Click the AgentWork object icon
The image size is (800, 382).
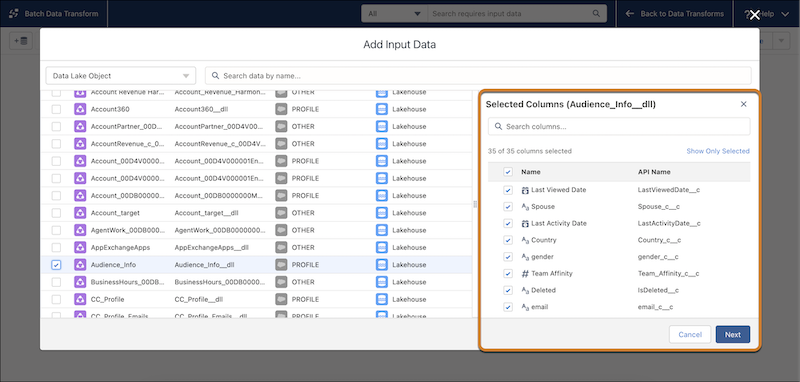pyautogui.click(x=80, y=230)
